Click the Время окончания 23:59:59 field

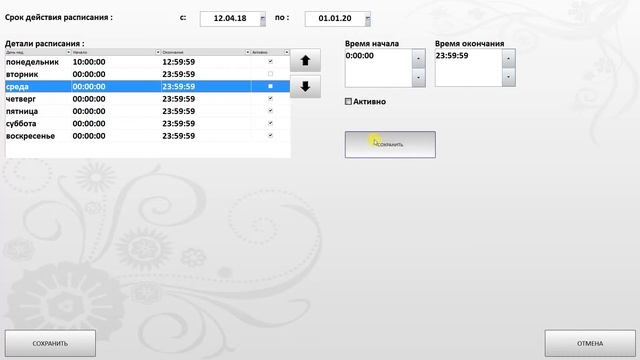[469, 68]
